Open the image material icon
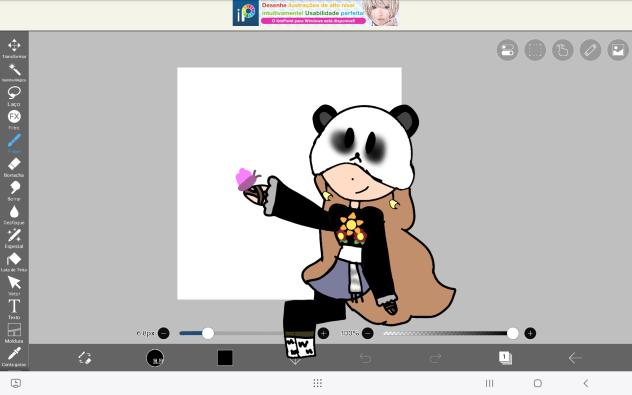 618,50
